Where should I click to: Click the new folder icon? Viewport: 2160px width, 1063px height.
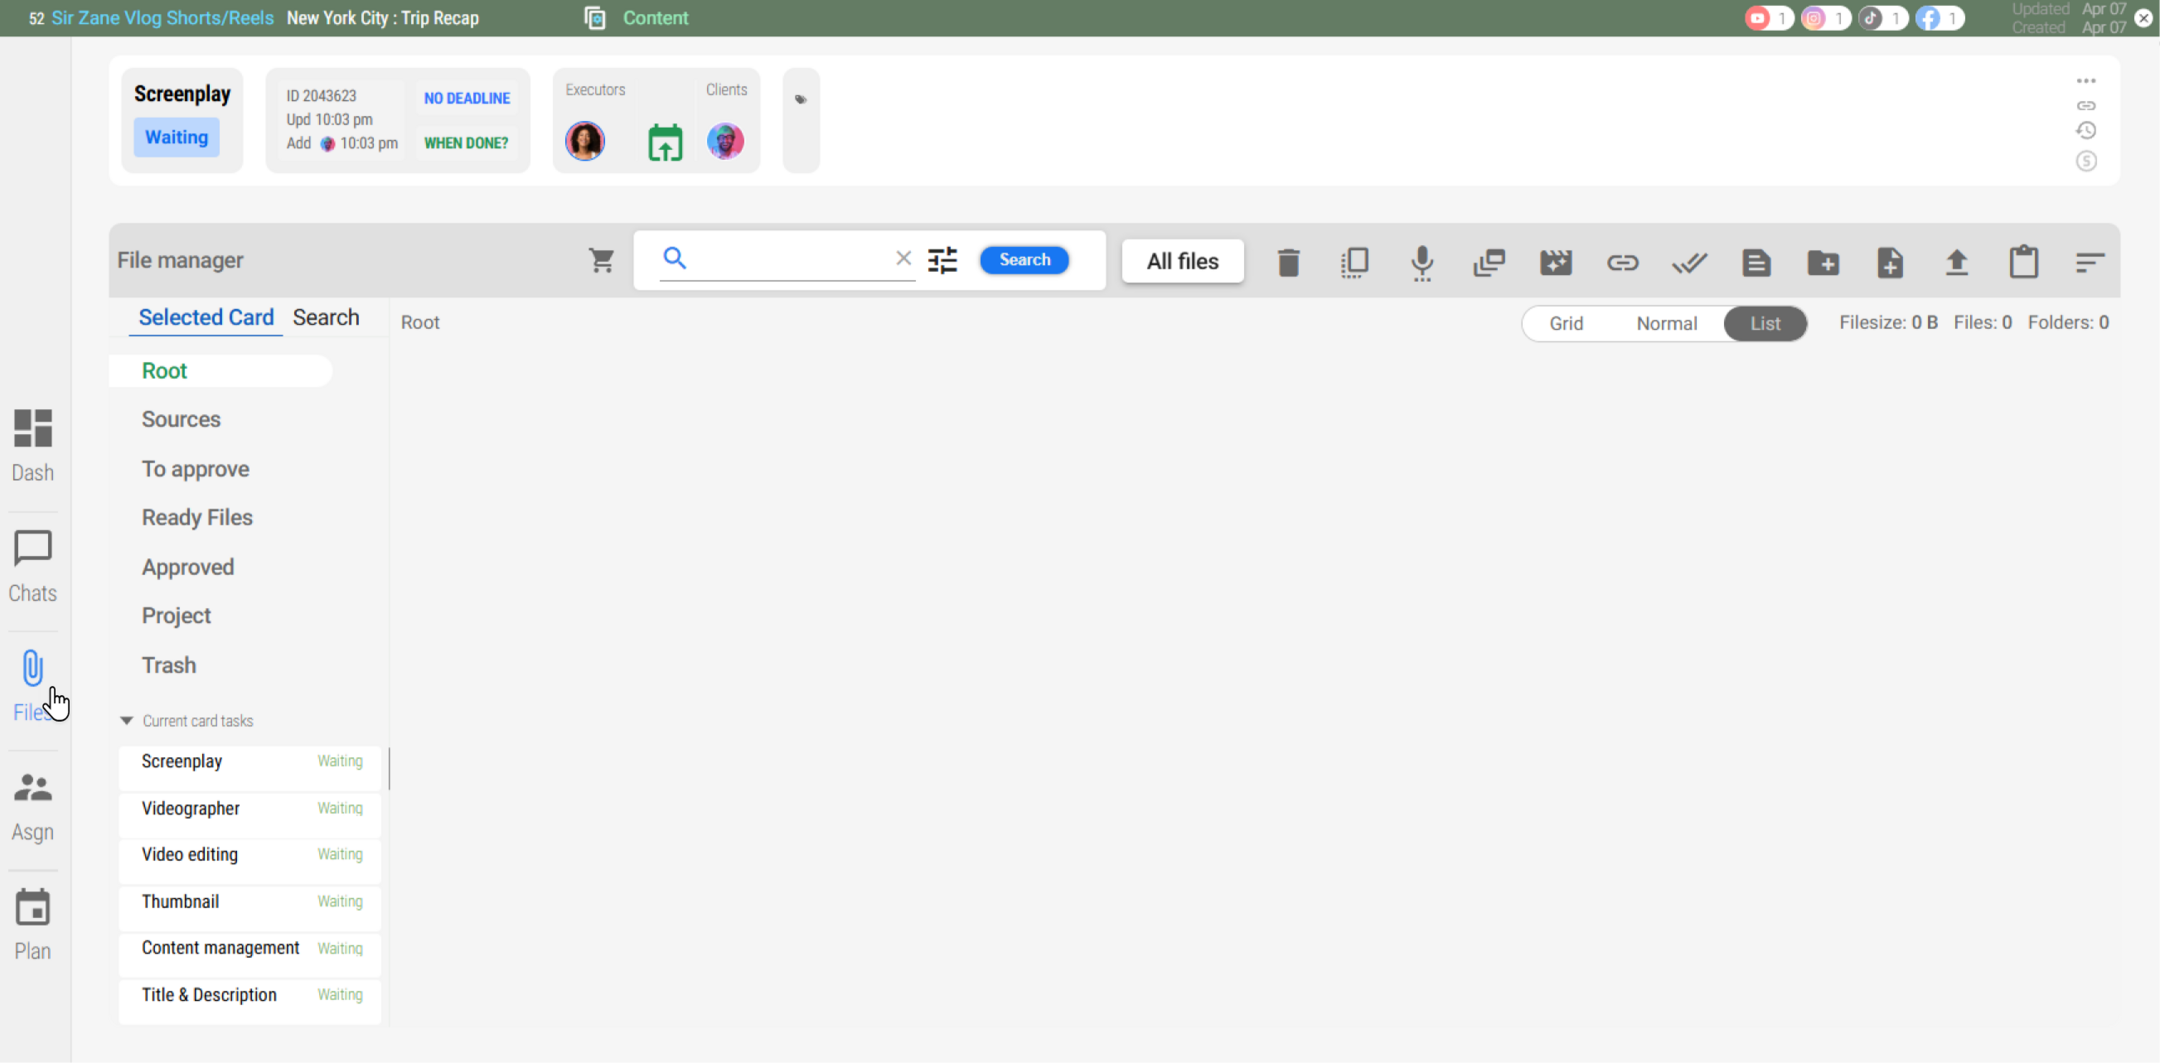(1823, 262)
